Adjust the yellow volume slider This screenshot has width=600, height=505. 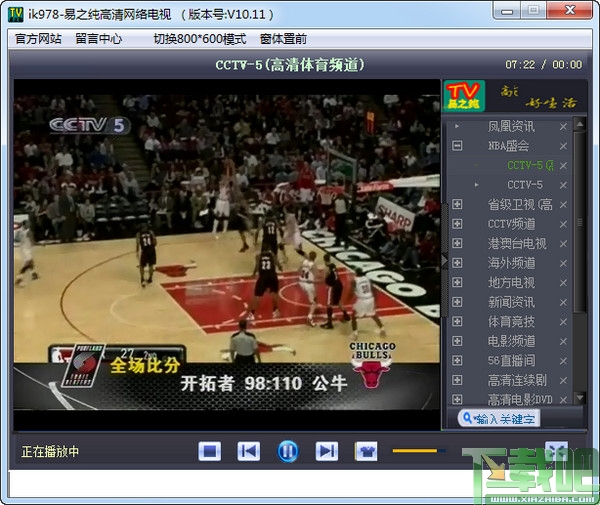[x=419, y=451]
